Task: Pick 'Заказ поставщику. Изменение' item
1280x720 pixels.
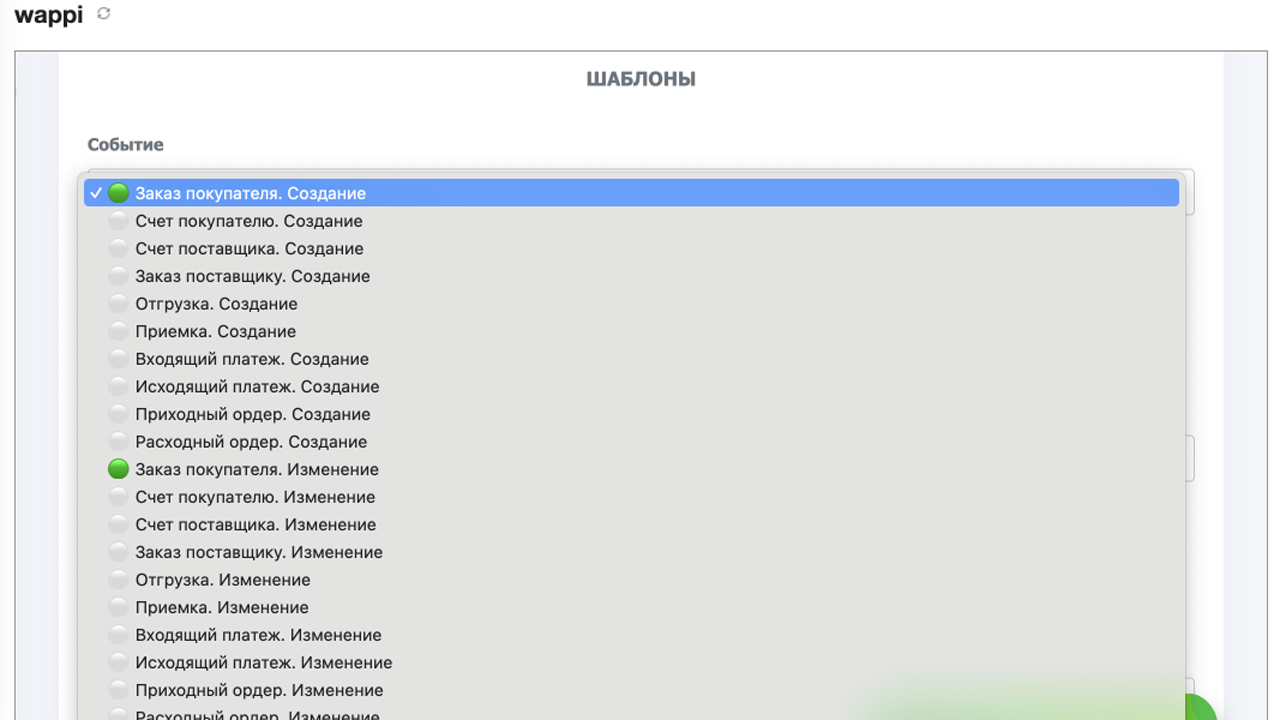Action: pyautogui.click(x=258, y=552)
